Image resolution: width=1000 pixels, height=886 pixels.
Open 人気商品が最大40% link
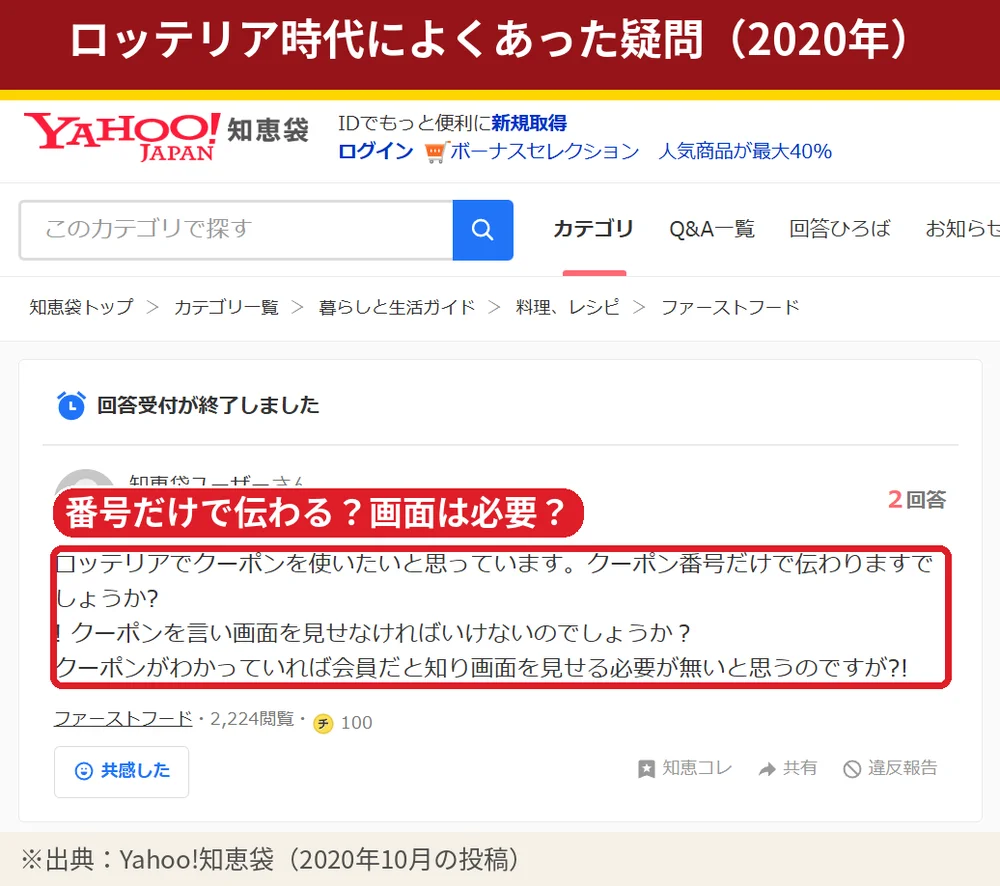click(x=745, y=151)
